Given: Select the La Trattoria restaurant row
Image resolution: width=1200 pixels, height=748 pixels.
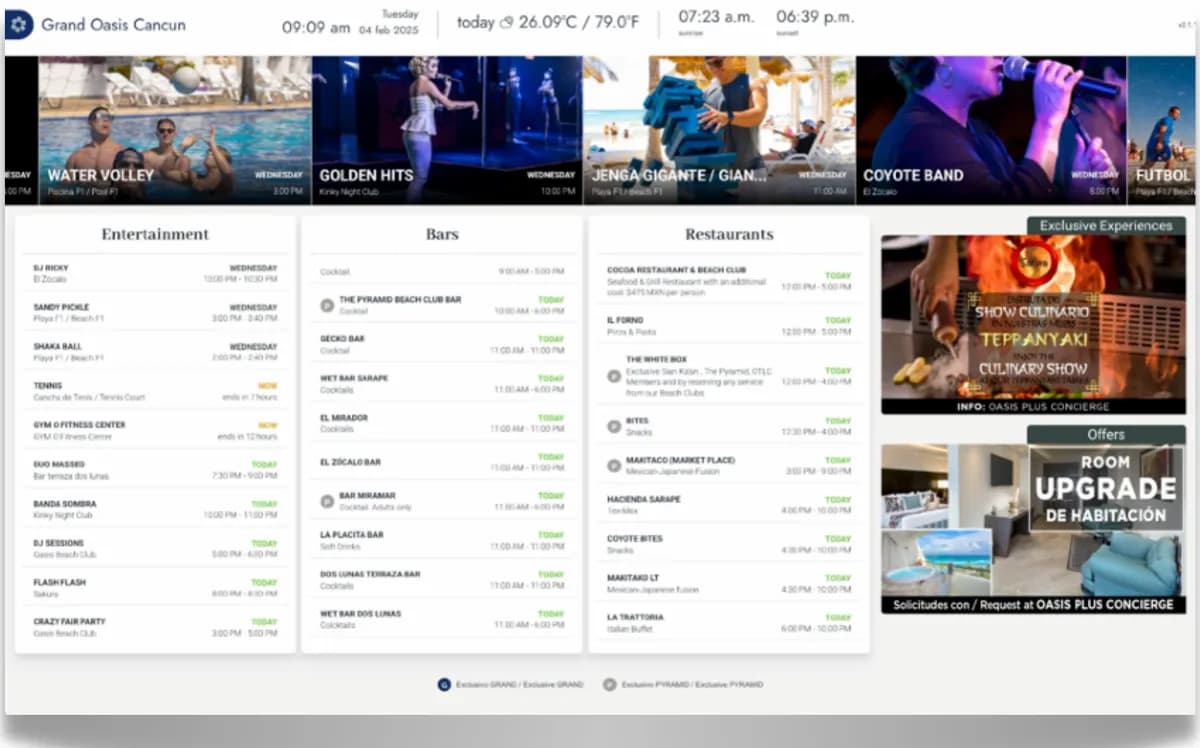Looking at the screenshot, I should 729,623.
